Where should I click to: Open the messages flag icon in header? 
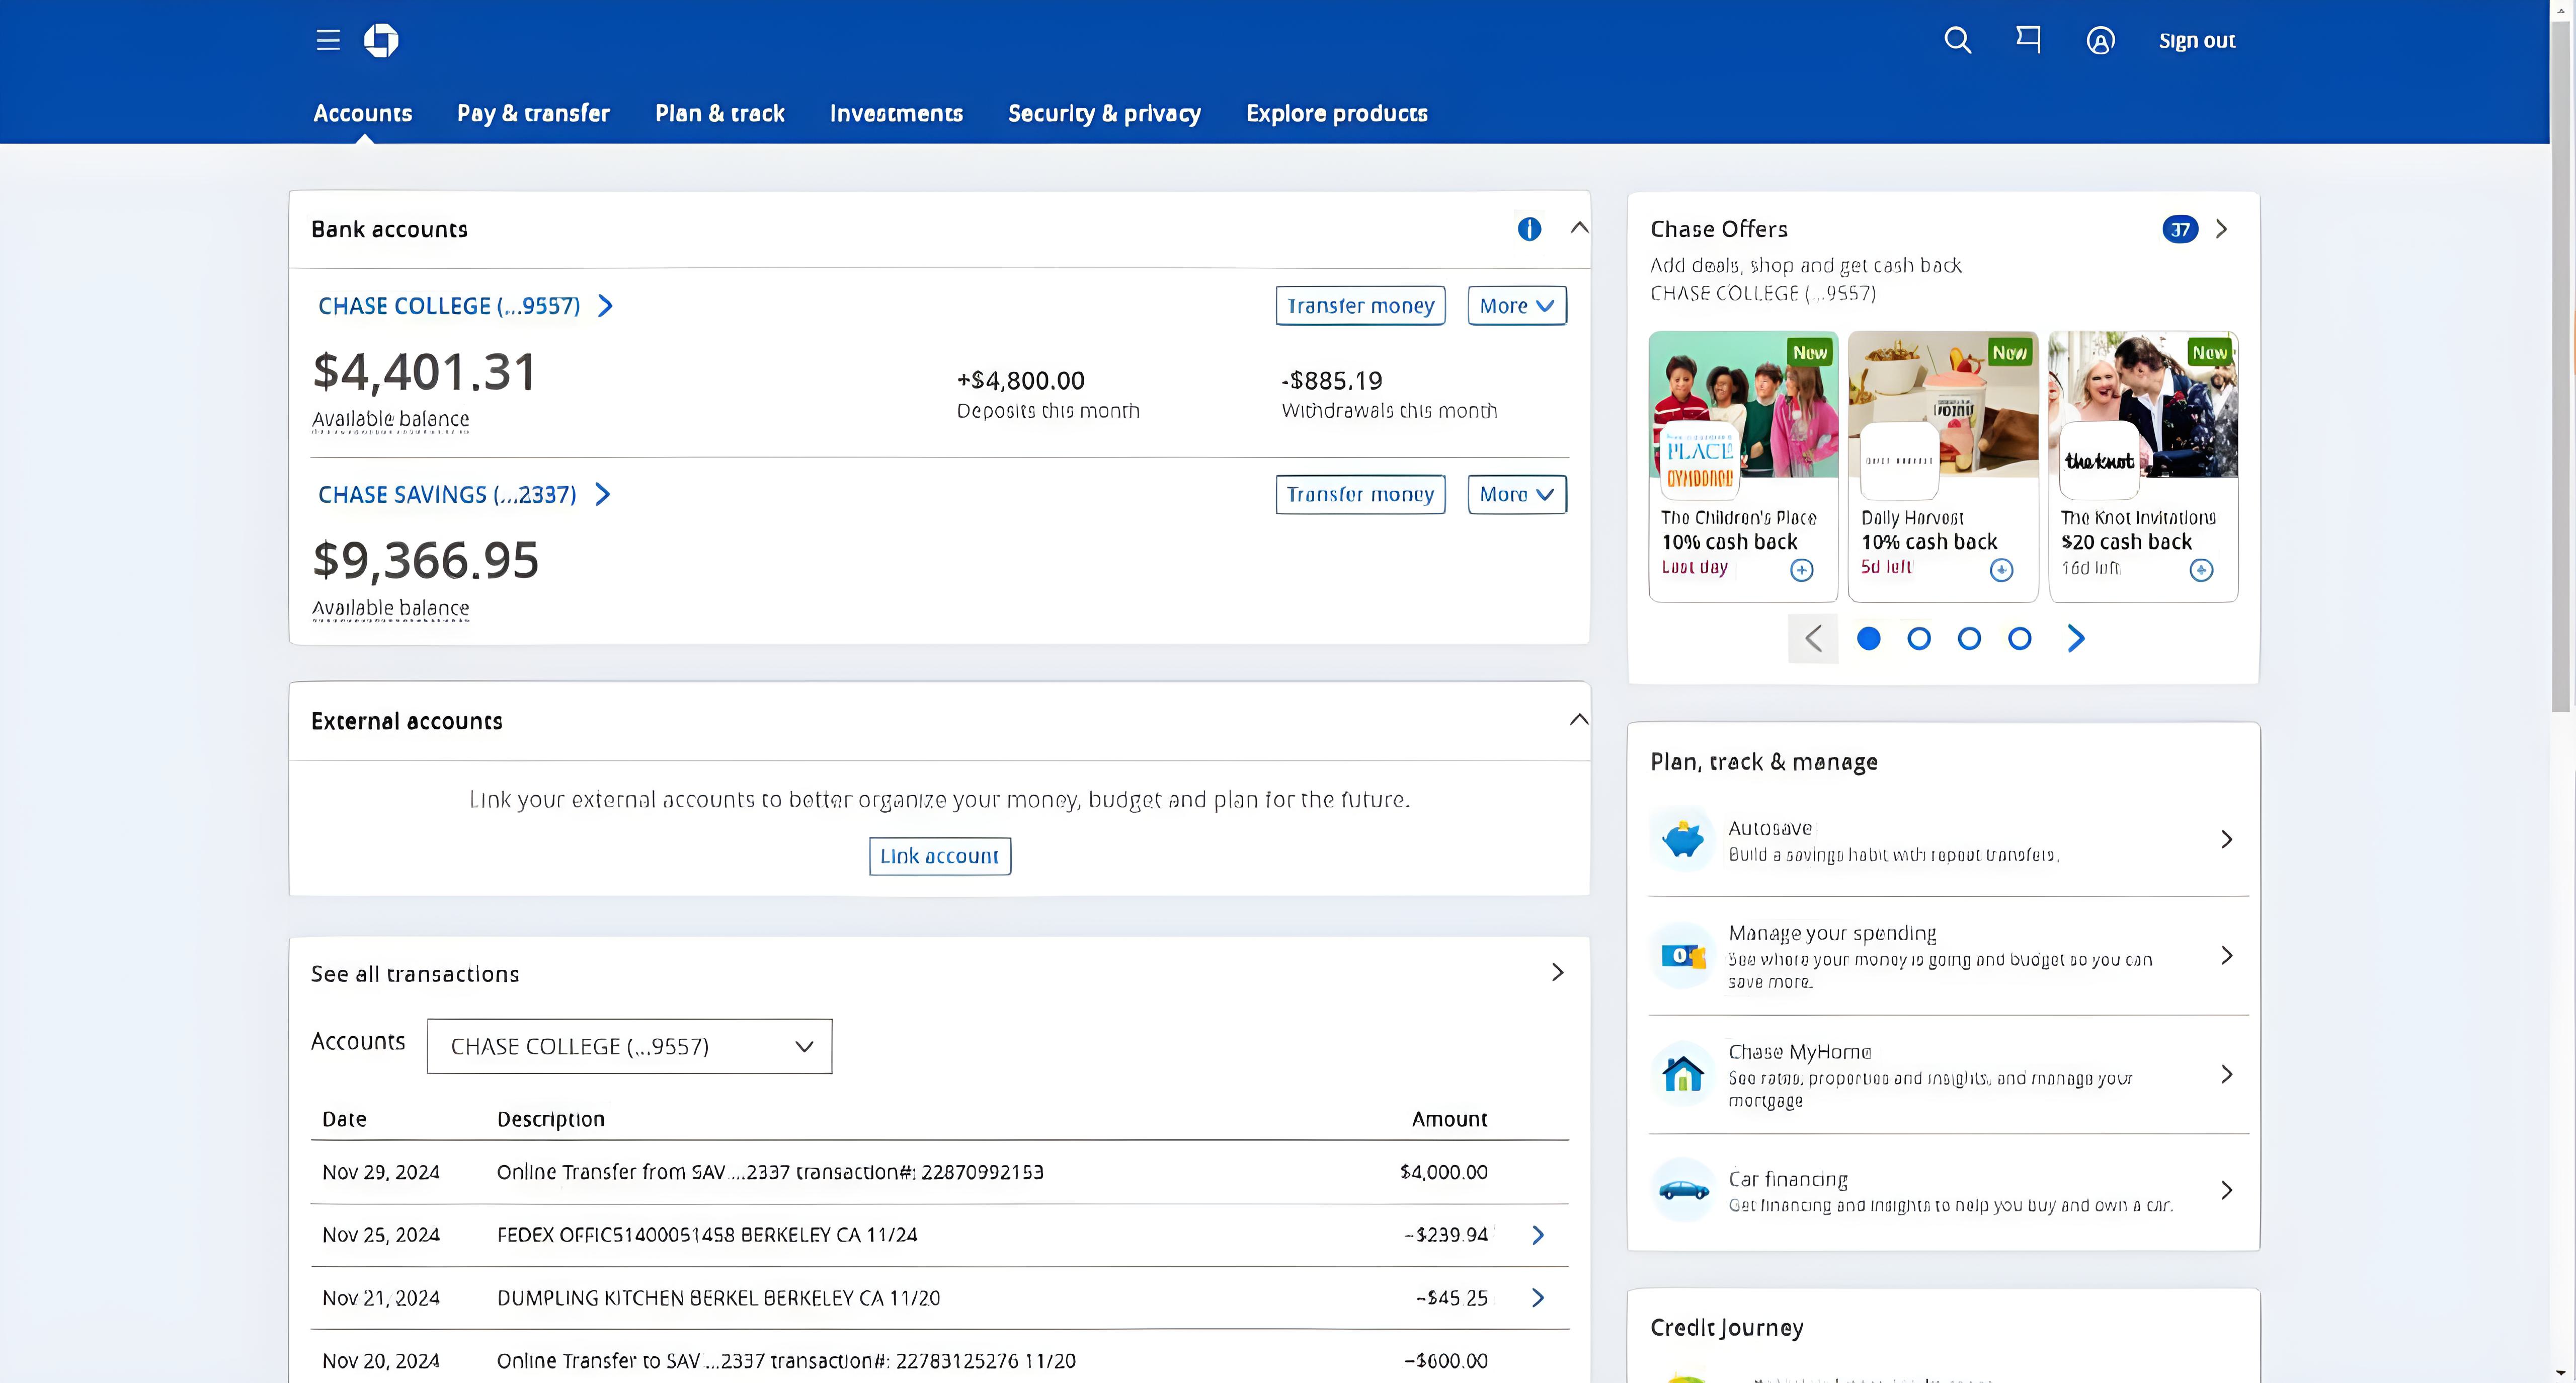(2028, 39)
